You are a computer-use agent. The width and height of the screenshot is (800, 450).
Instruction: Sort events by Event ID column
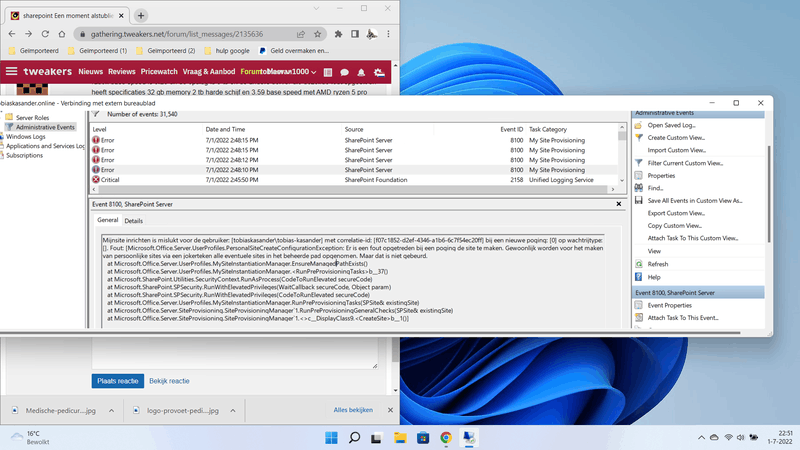pos(511,130)
